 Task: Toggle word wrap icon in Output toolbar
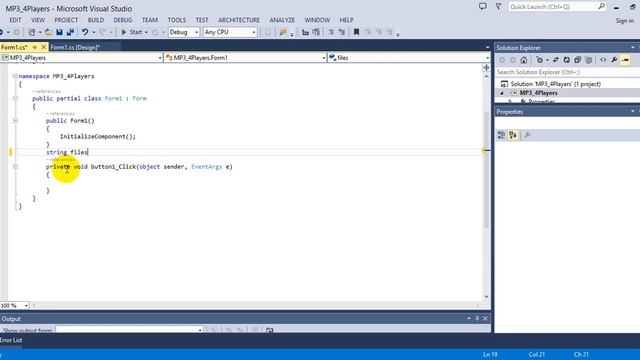coord(269,330)
